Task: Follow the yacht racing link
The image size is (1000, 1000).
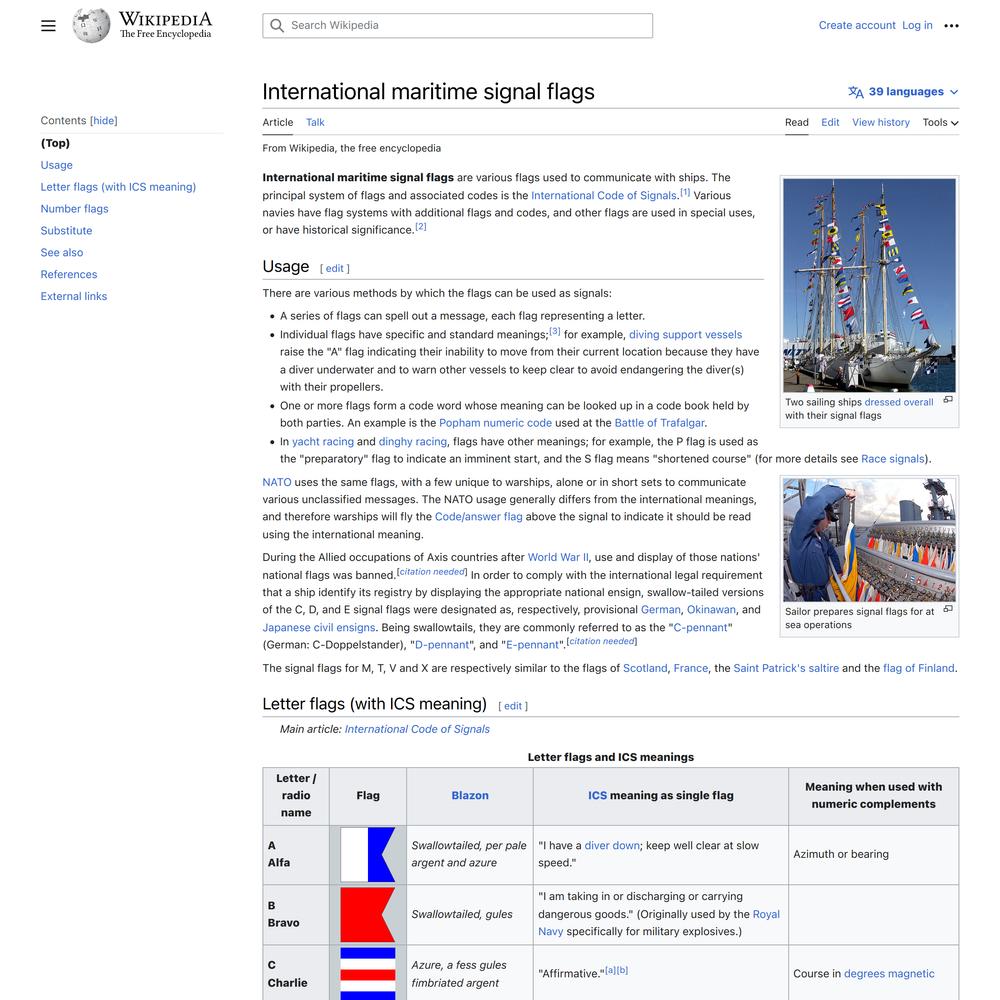Action: click(x=323, y=441)
